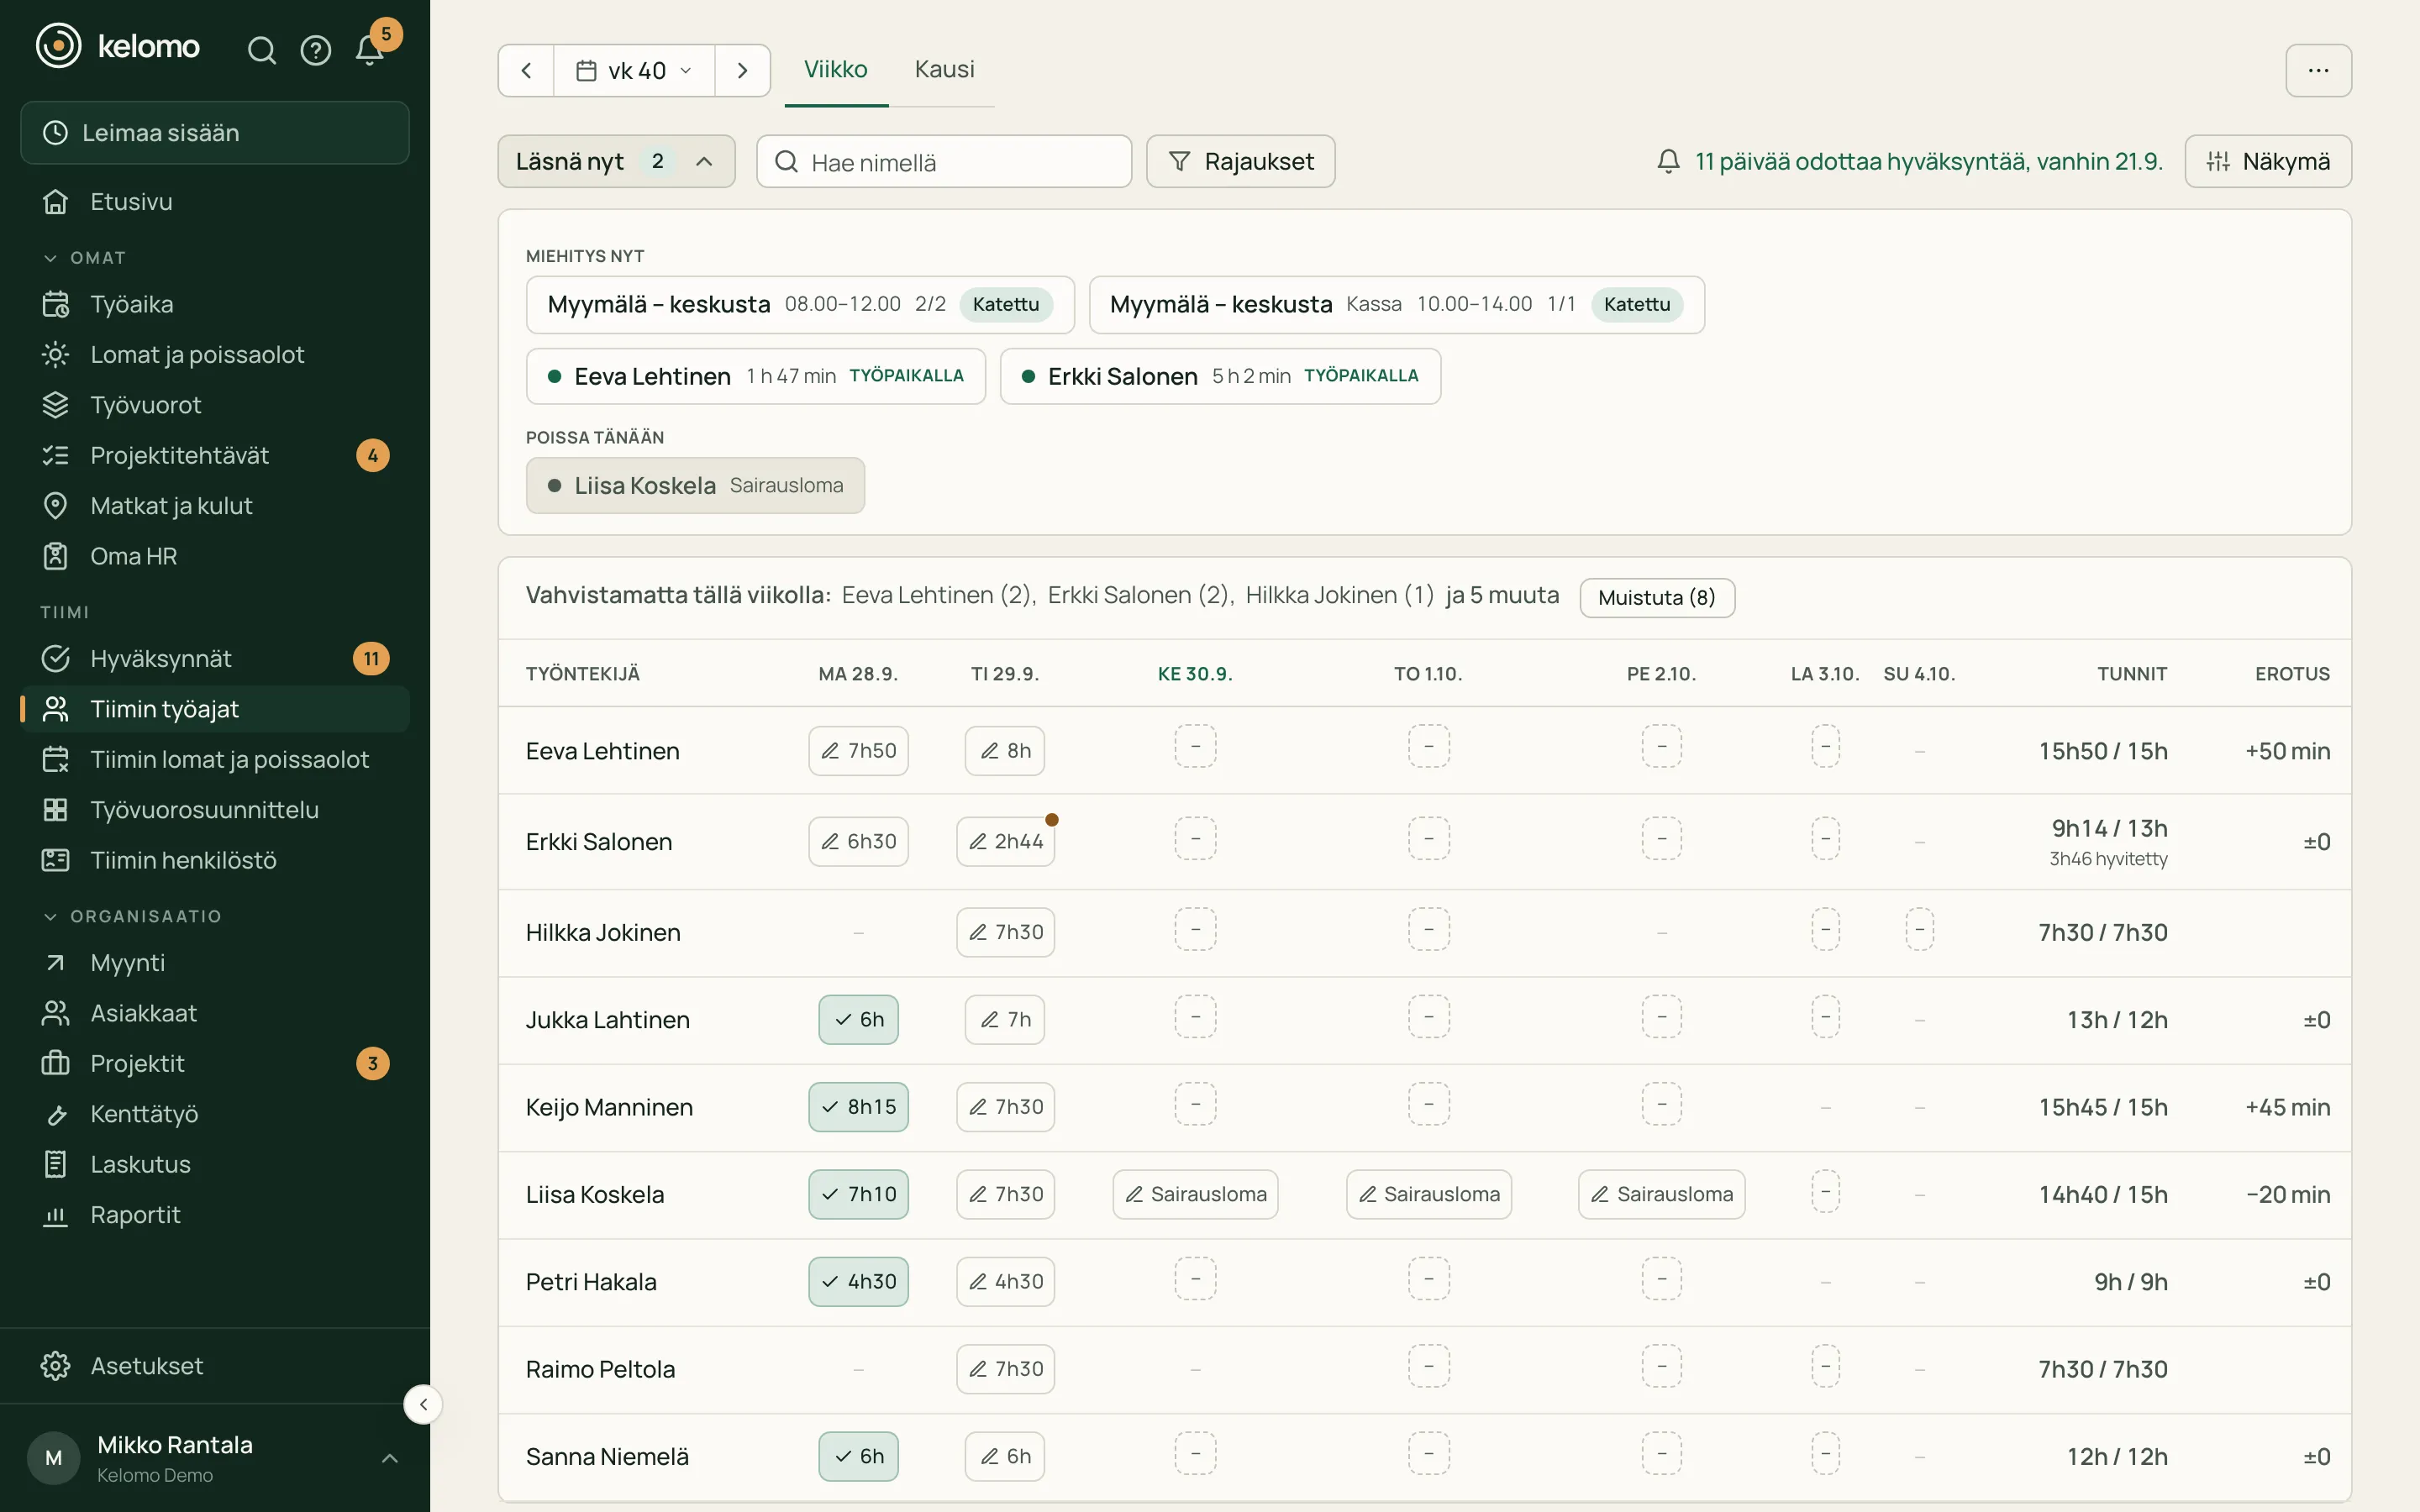Open Oma HR page

click(x=215, y=556)
